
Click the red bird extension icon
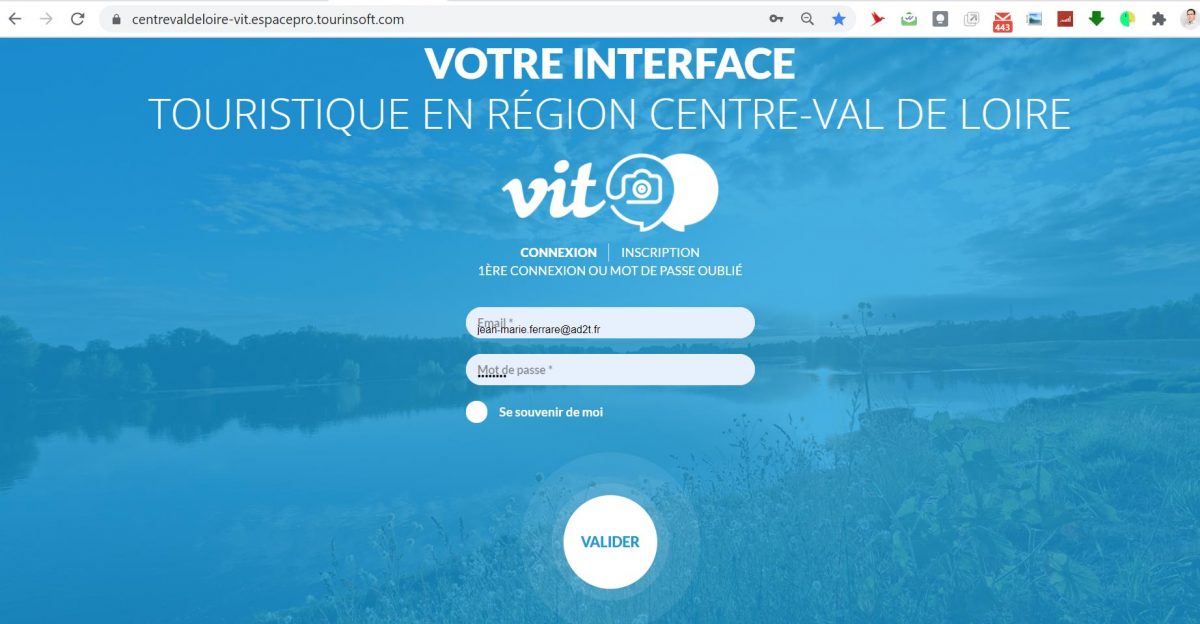click(x=878, y=19)
